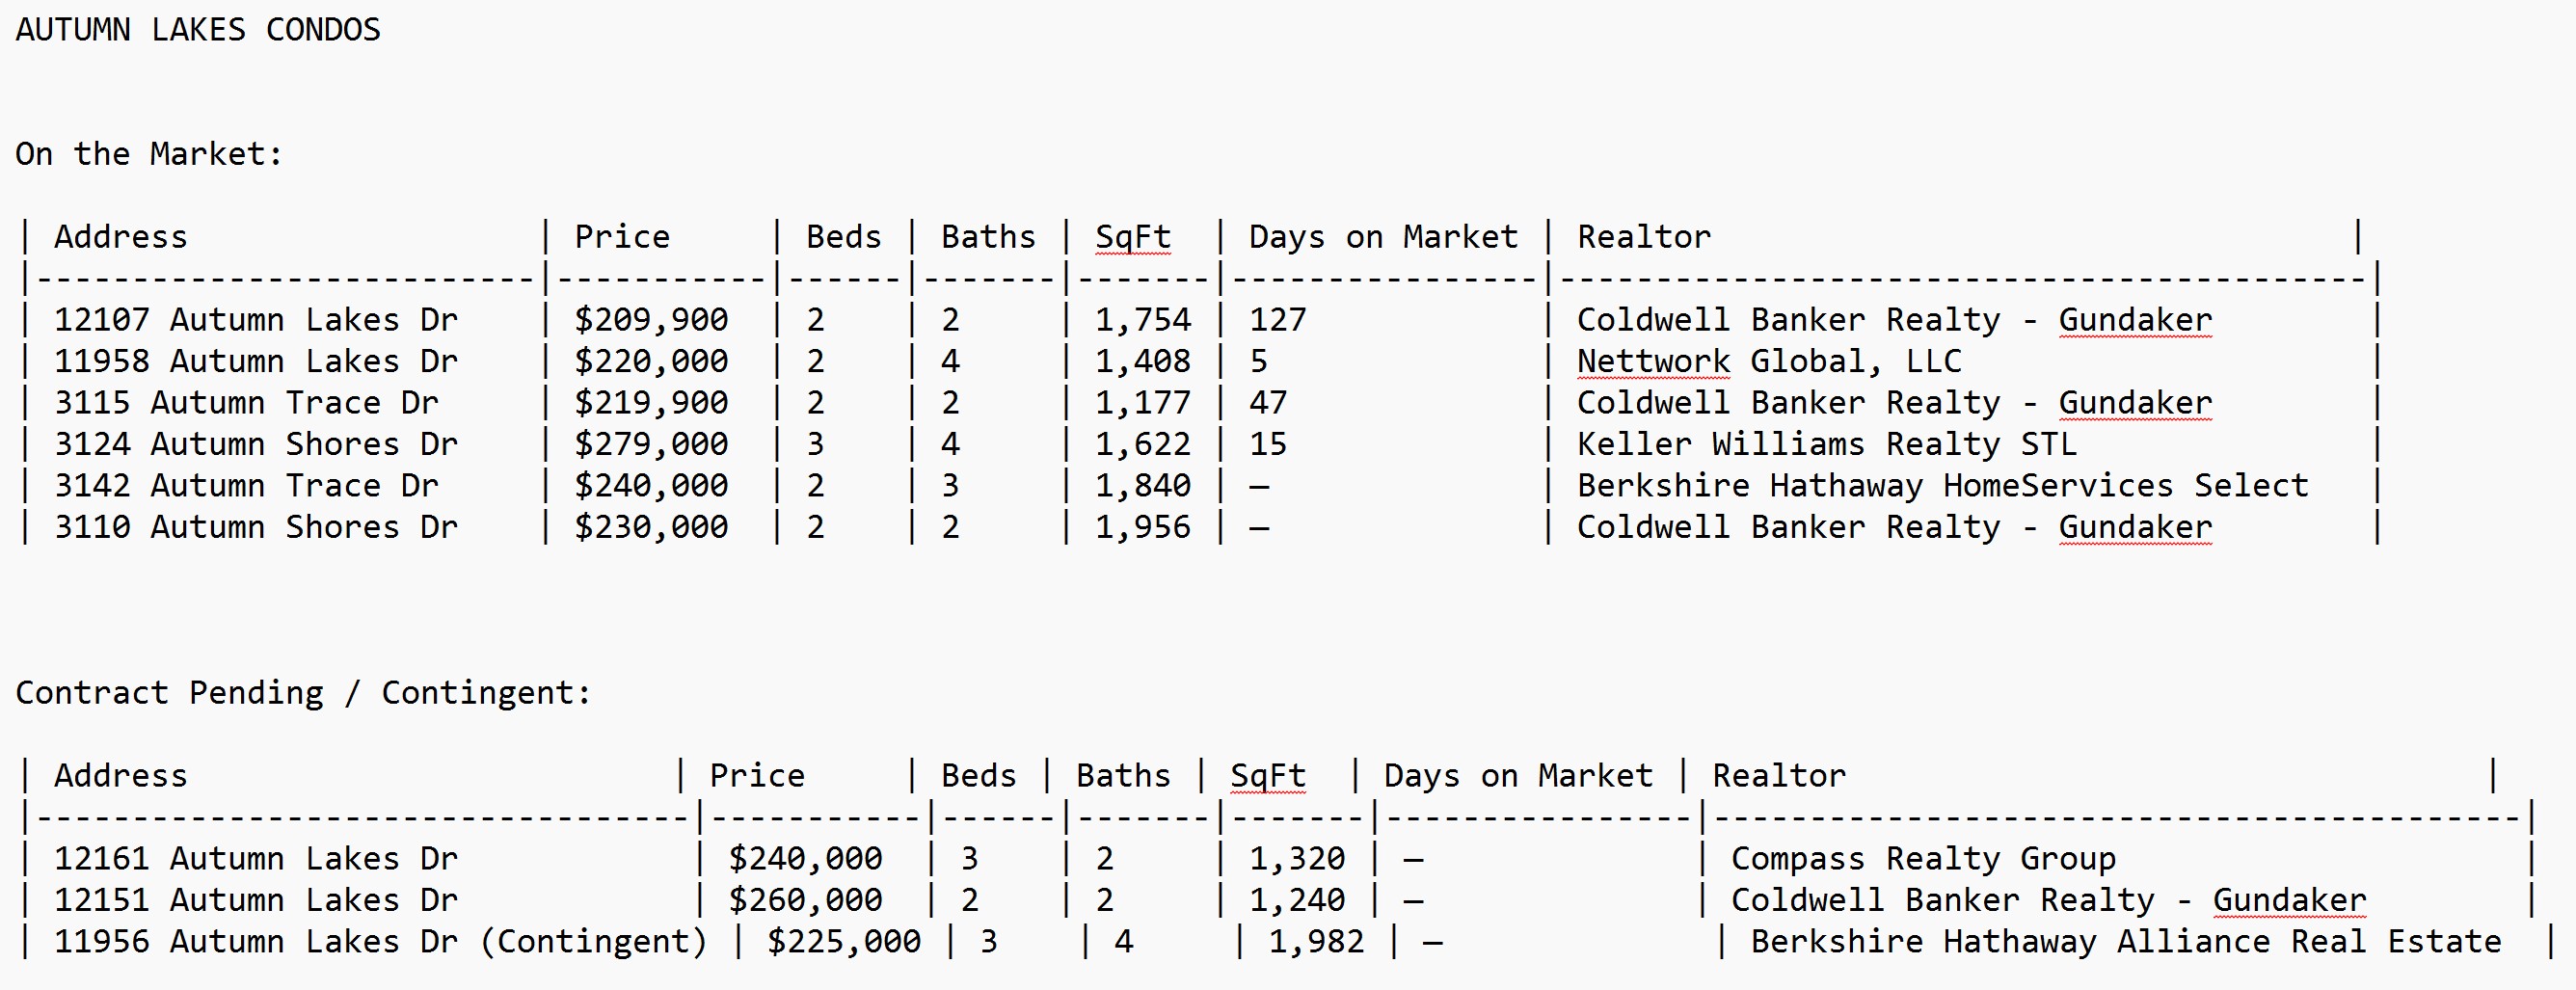Screen dimensions: 2576x990
Task: Click the 12161 Autumn Lakes Dr address
Action: [x=255, y=859]
